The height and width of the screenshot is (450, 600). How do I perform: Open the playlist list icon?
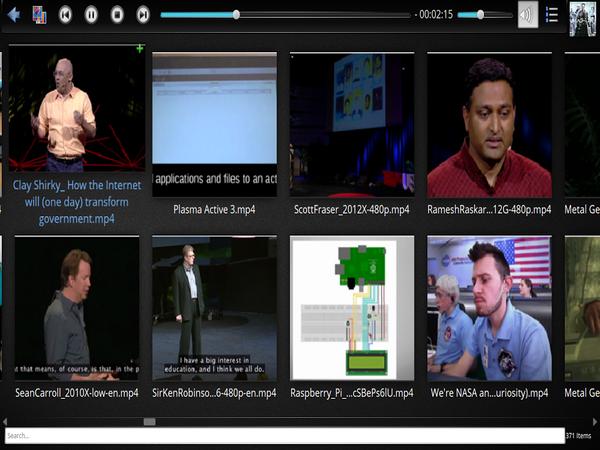[552, 15]
